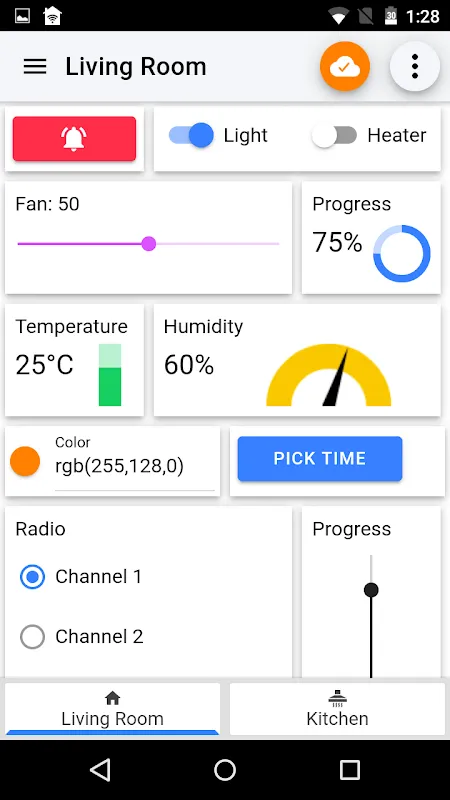Tap the Android home circle icon
Screen dimensions: 450x800
pyautogui.click(x=225, y=769)
